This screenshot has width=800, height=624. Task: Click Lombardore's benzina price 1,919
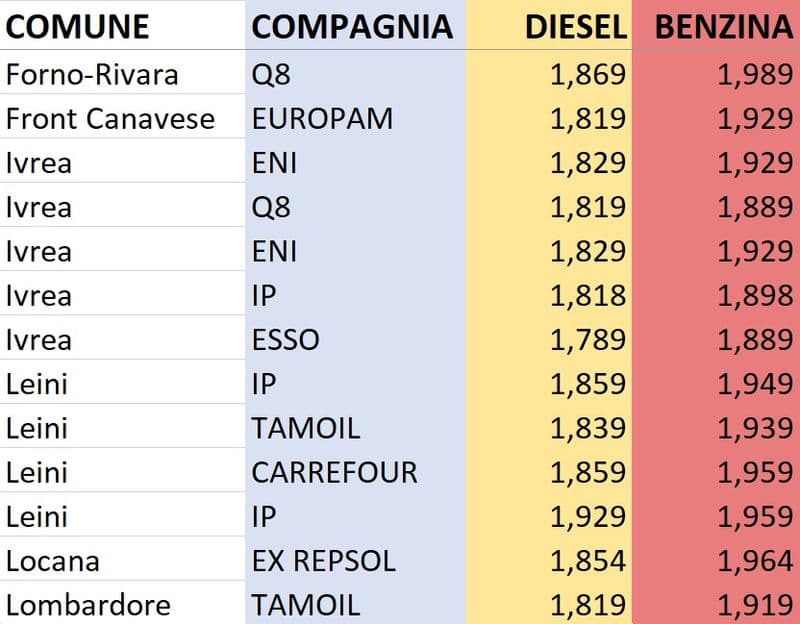(755, 604)
